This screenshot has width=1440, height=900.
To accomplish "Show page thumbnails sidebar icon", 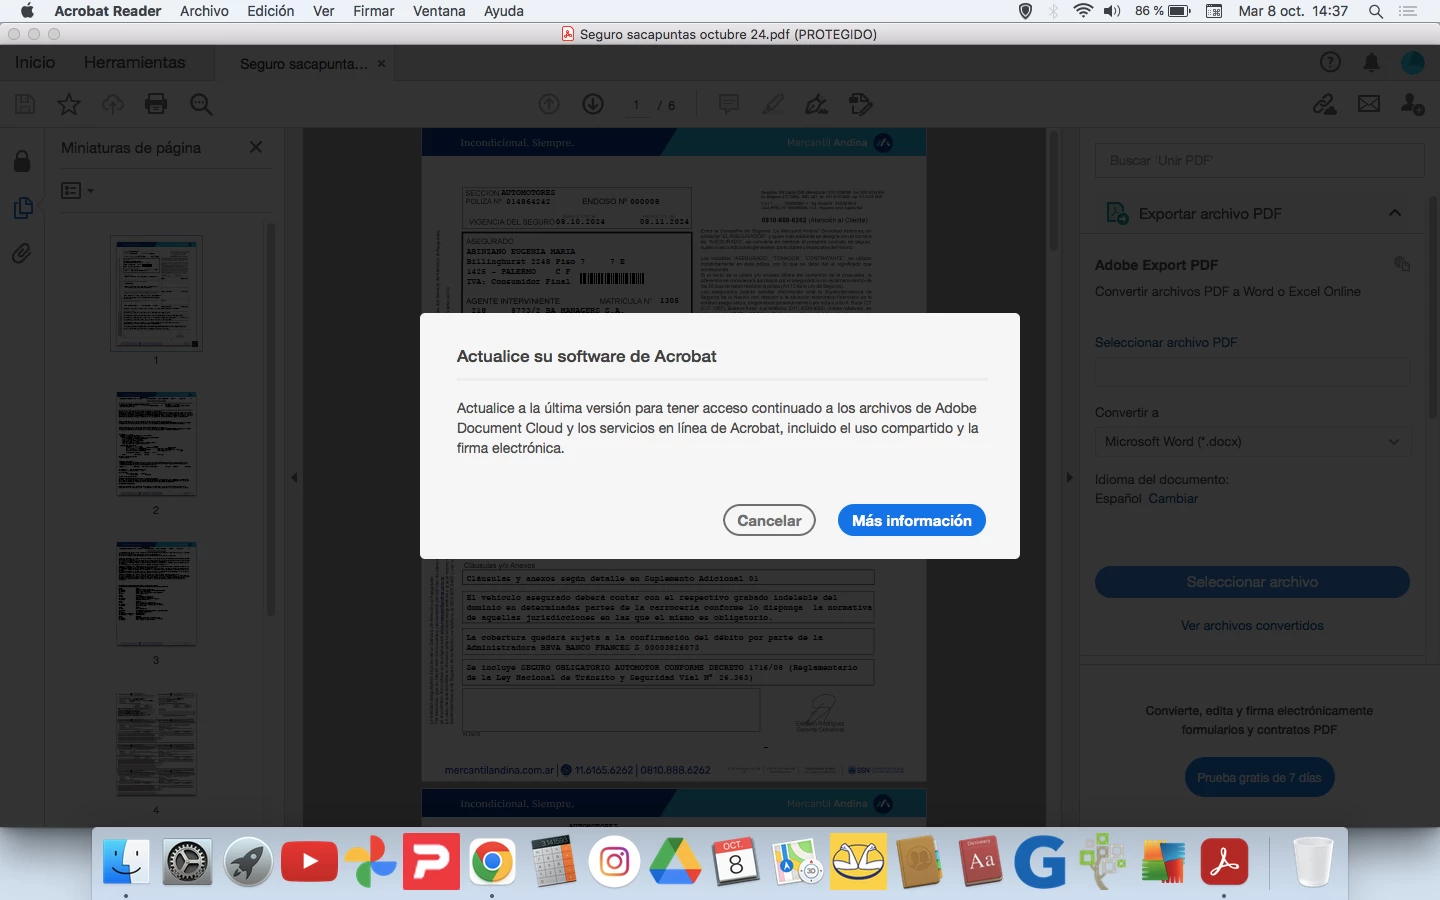I will click(23, 208).
